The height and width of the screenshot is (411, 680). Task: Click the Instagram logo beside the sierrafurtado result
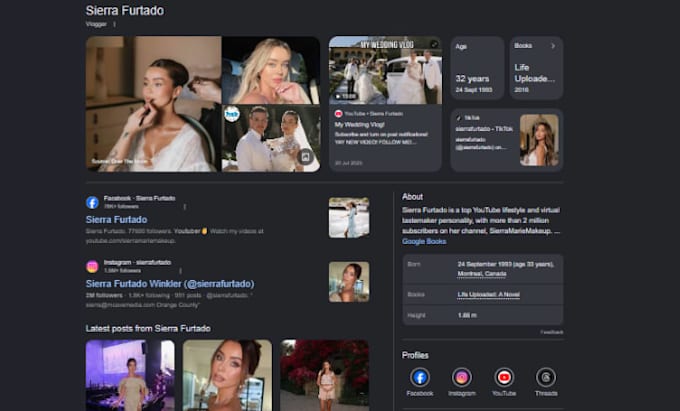[x=92, y=267]
